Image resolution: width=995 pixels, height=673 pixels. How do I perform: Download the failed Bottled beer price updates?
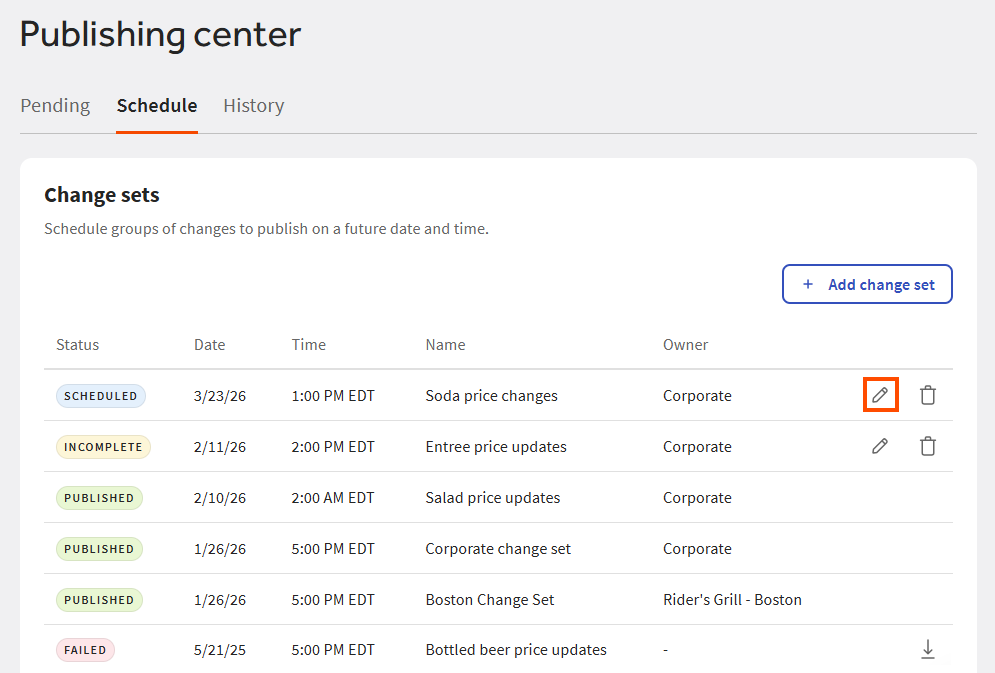(928, 650)
